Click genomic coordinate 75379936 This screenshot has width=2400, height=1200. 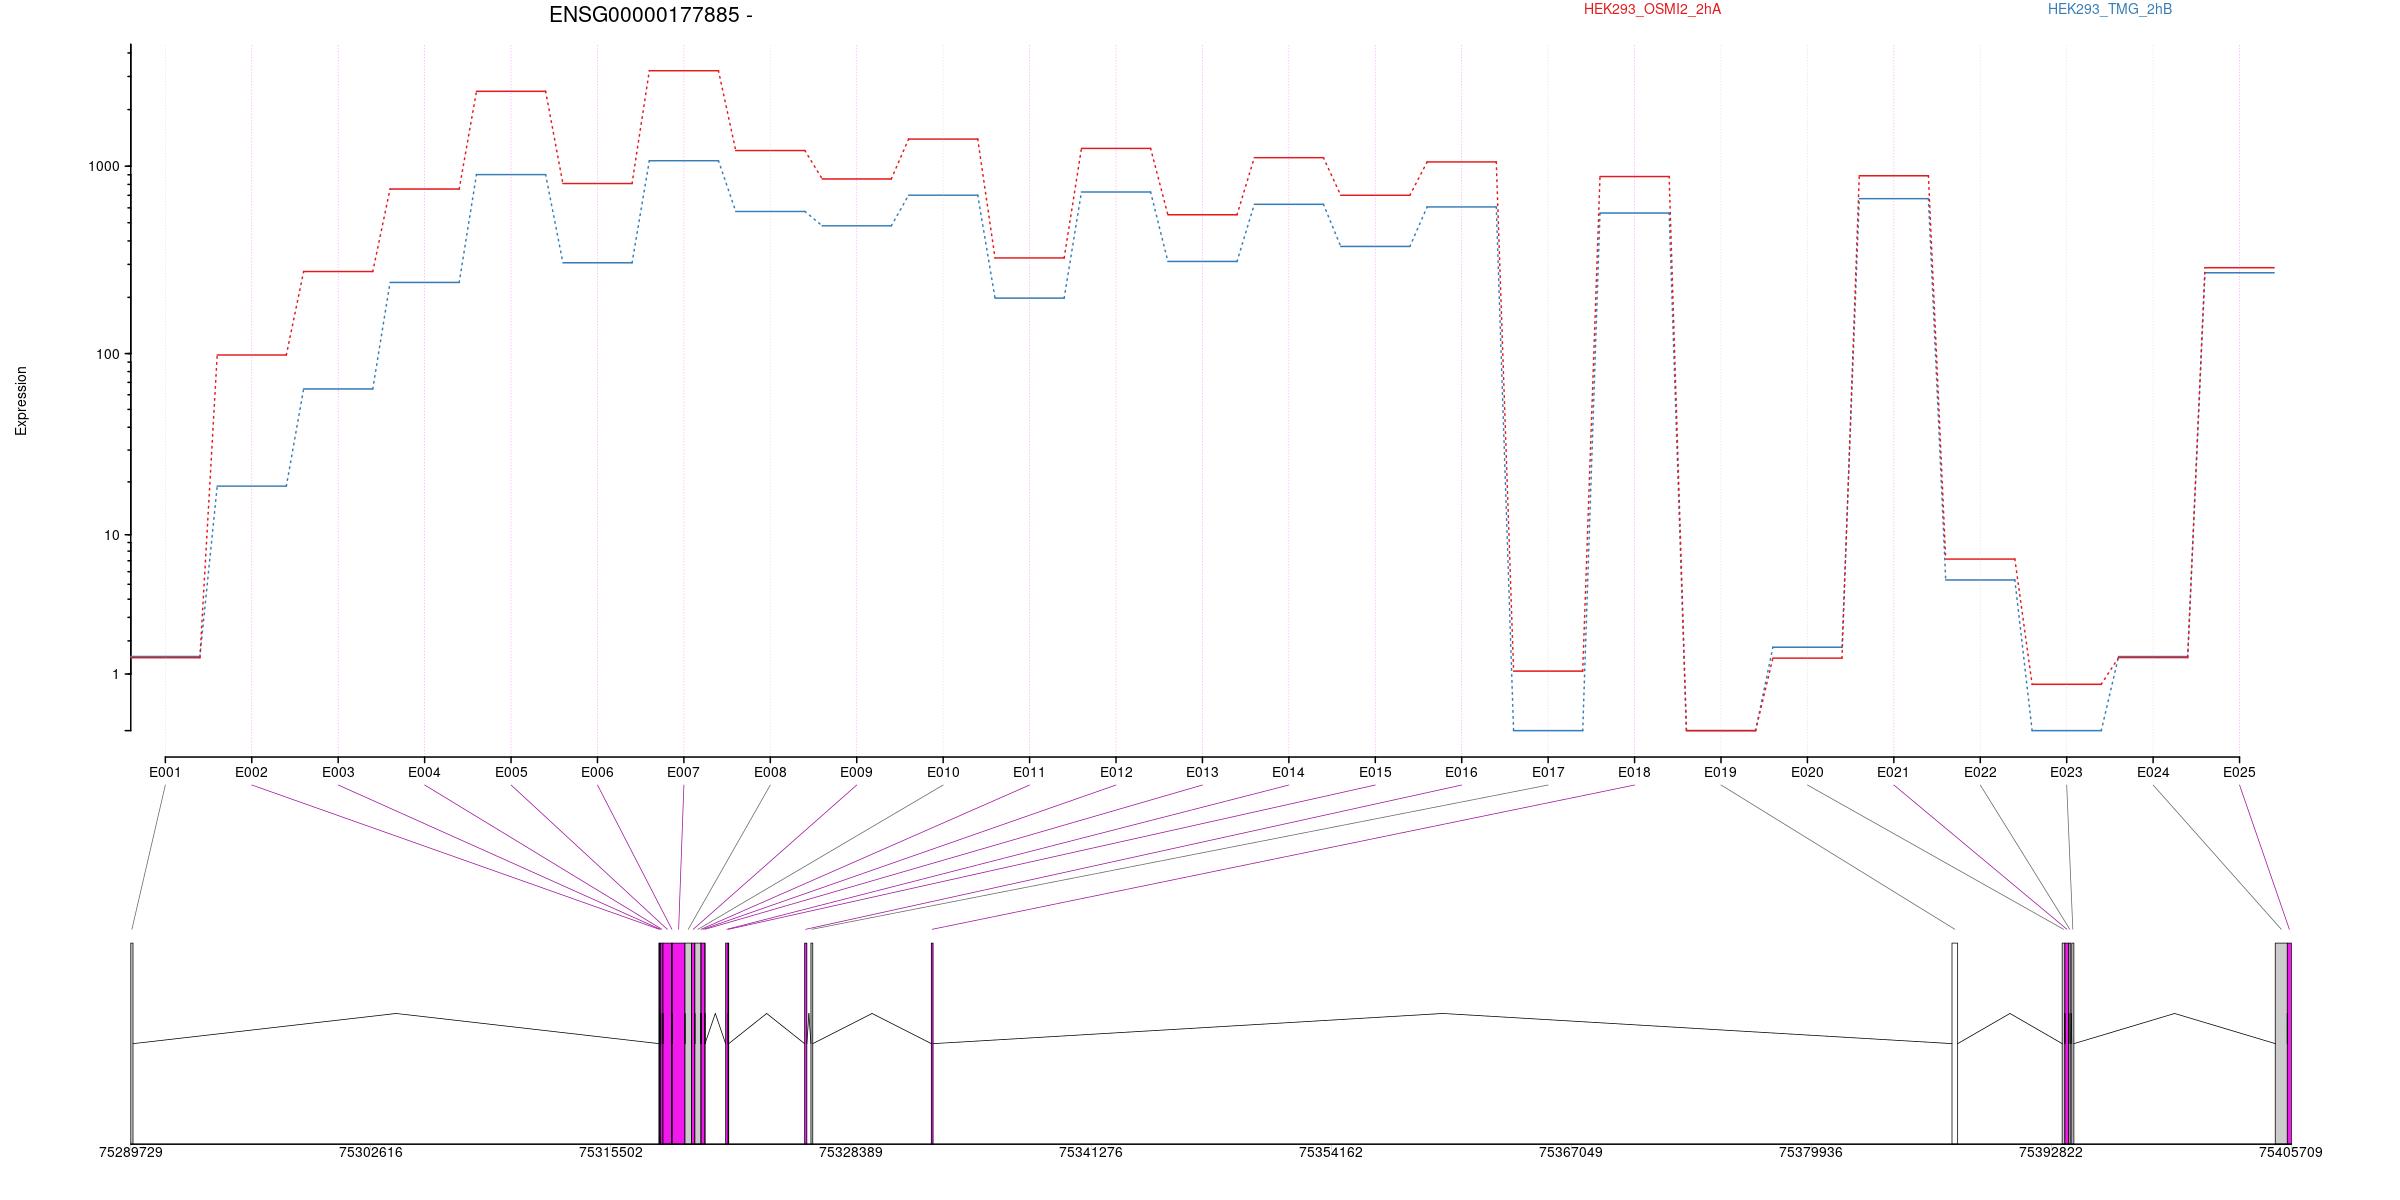coord(1811,1153)
